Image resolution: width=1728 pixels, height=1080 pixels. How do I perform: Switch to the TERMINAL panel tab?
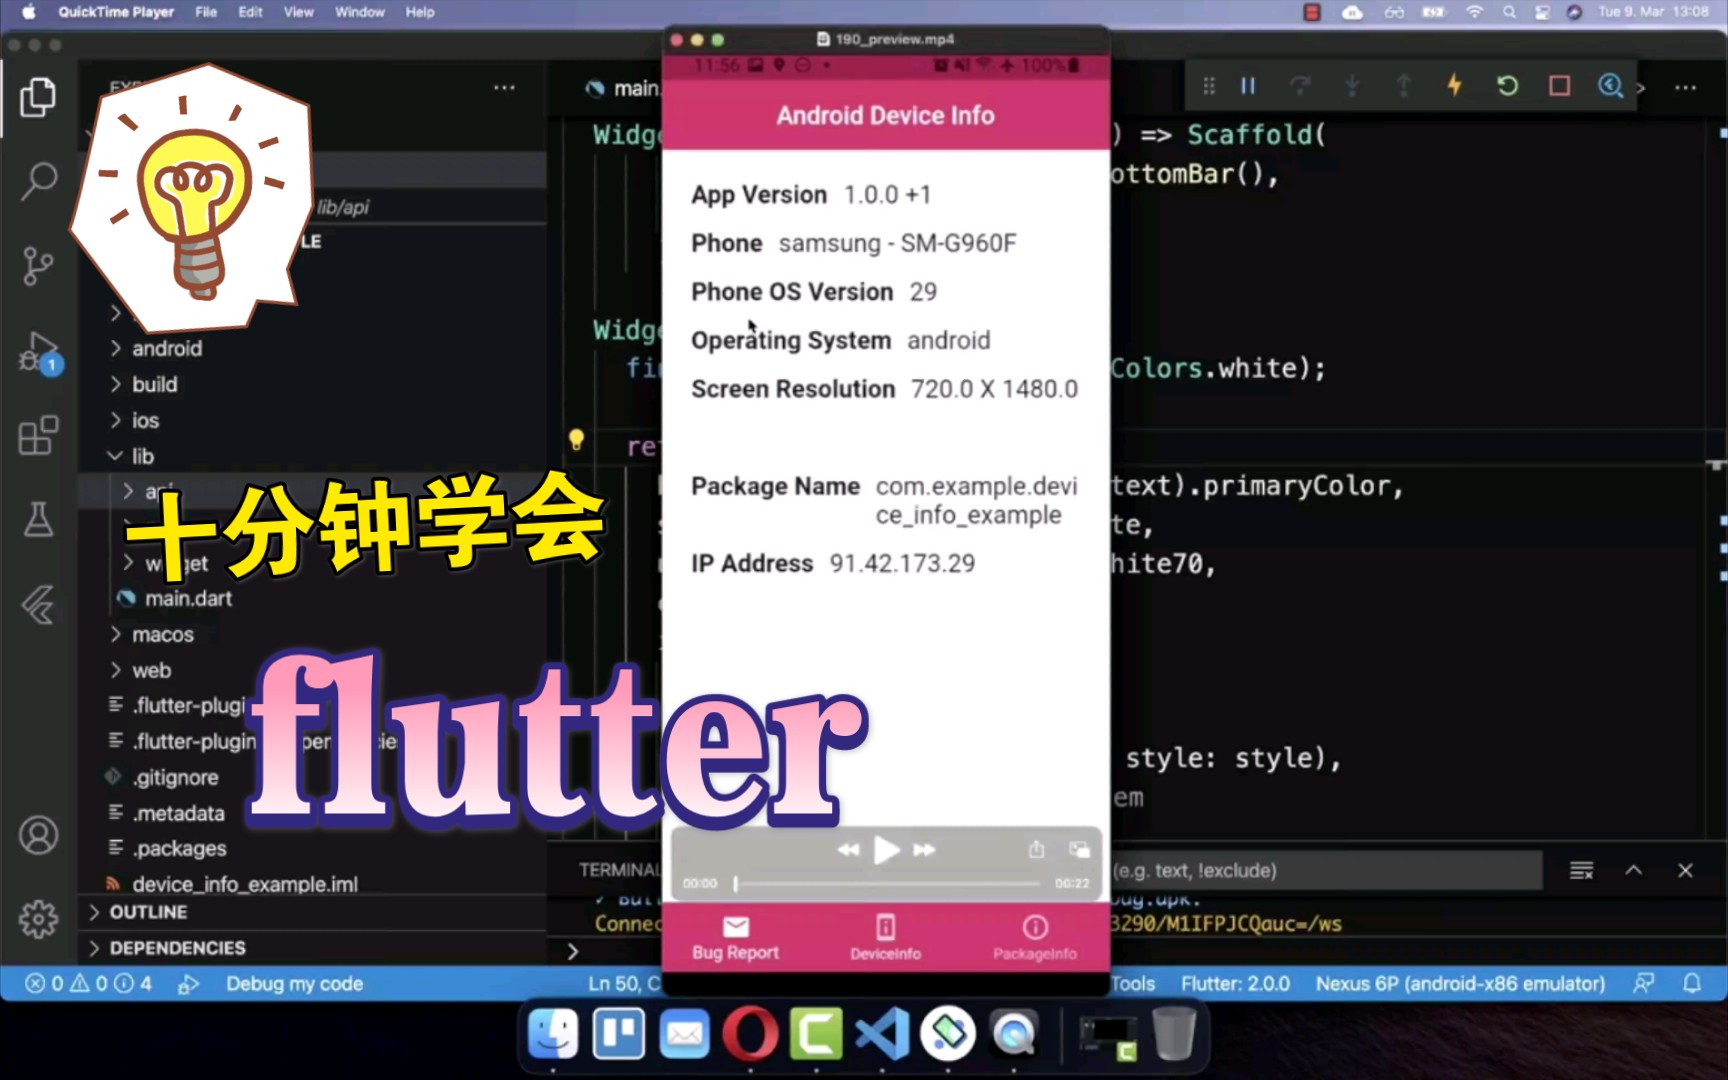pyautogui.click(x=620, y=870)
